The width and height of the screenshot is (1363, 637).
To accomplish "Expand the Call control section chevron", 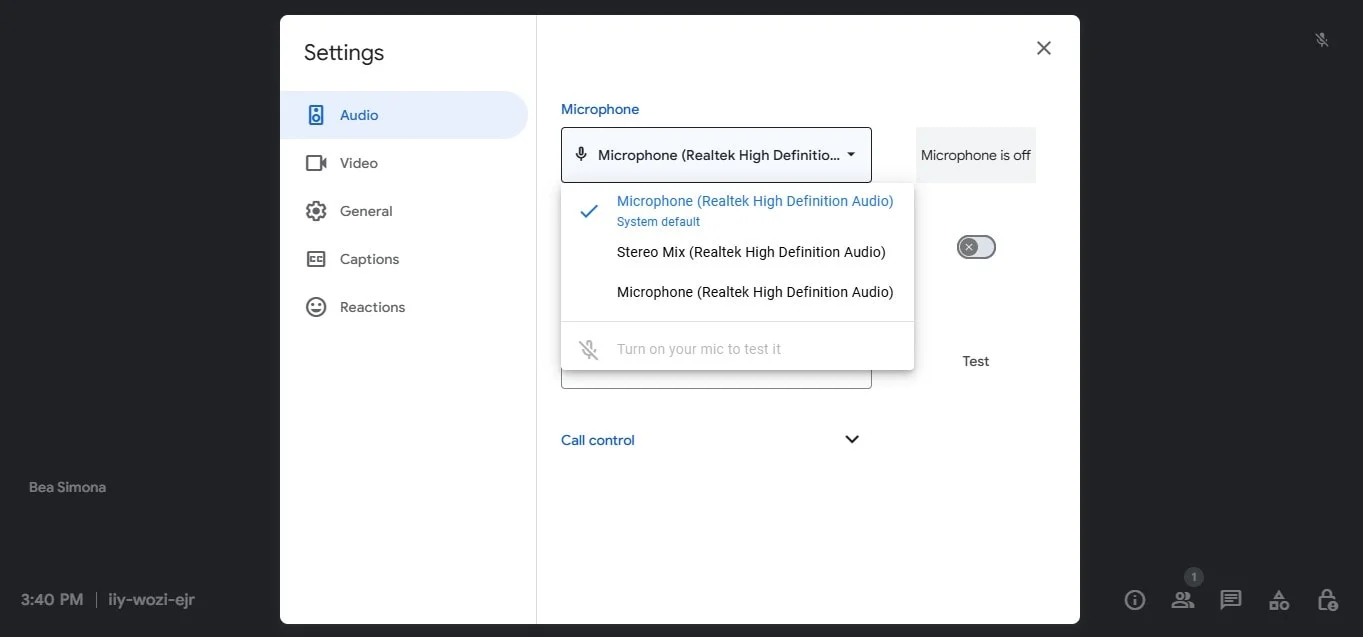I will pyautogui.click(x=852, y=439).
